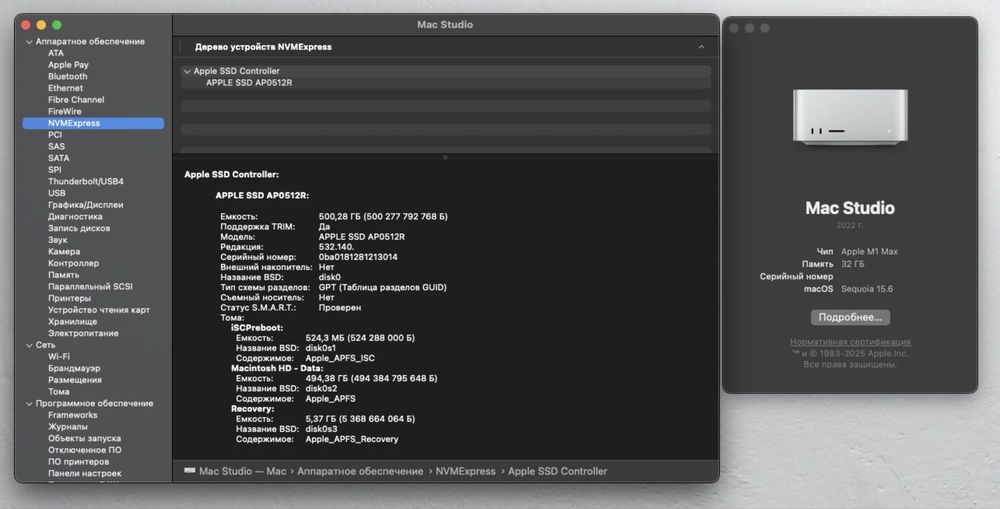Click the Подробнее... button
Viewport: 1000px width, 509px height.
coord(850,317)
